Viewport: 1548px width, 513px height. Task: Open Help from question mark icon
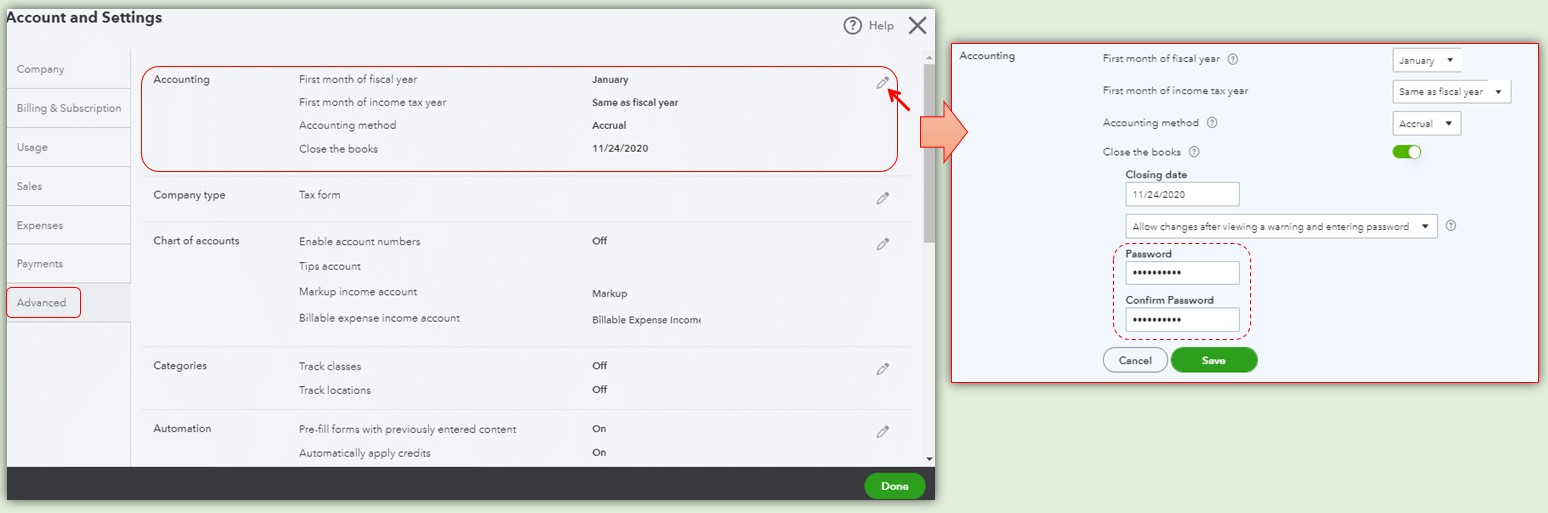click(x=852, y=26)
